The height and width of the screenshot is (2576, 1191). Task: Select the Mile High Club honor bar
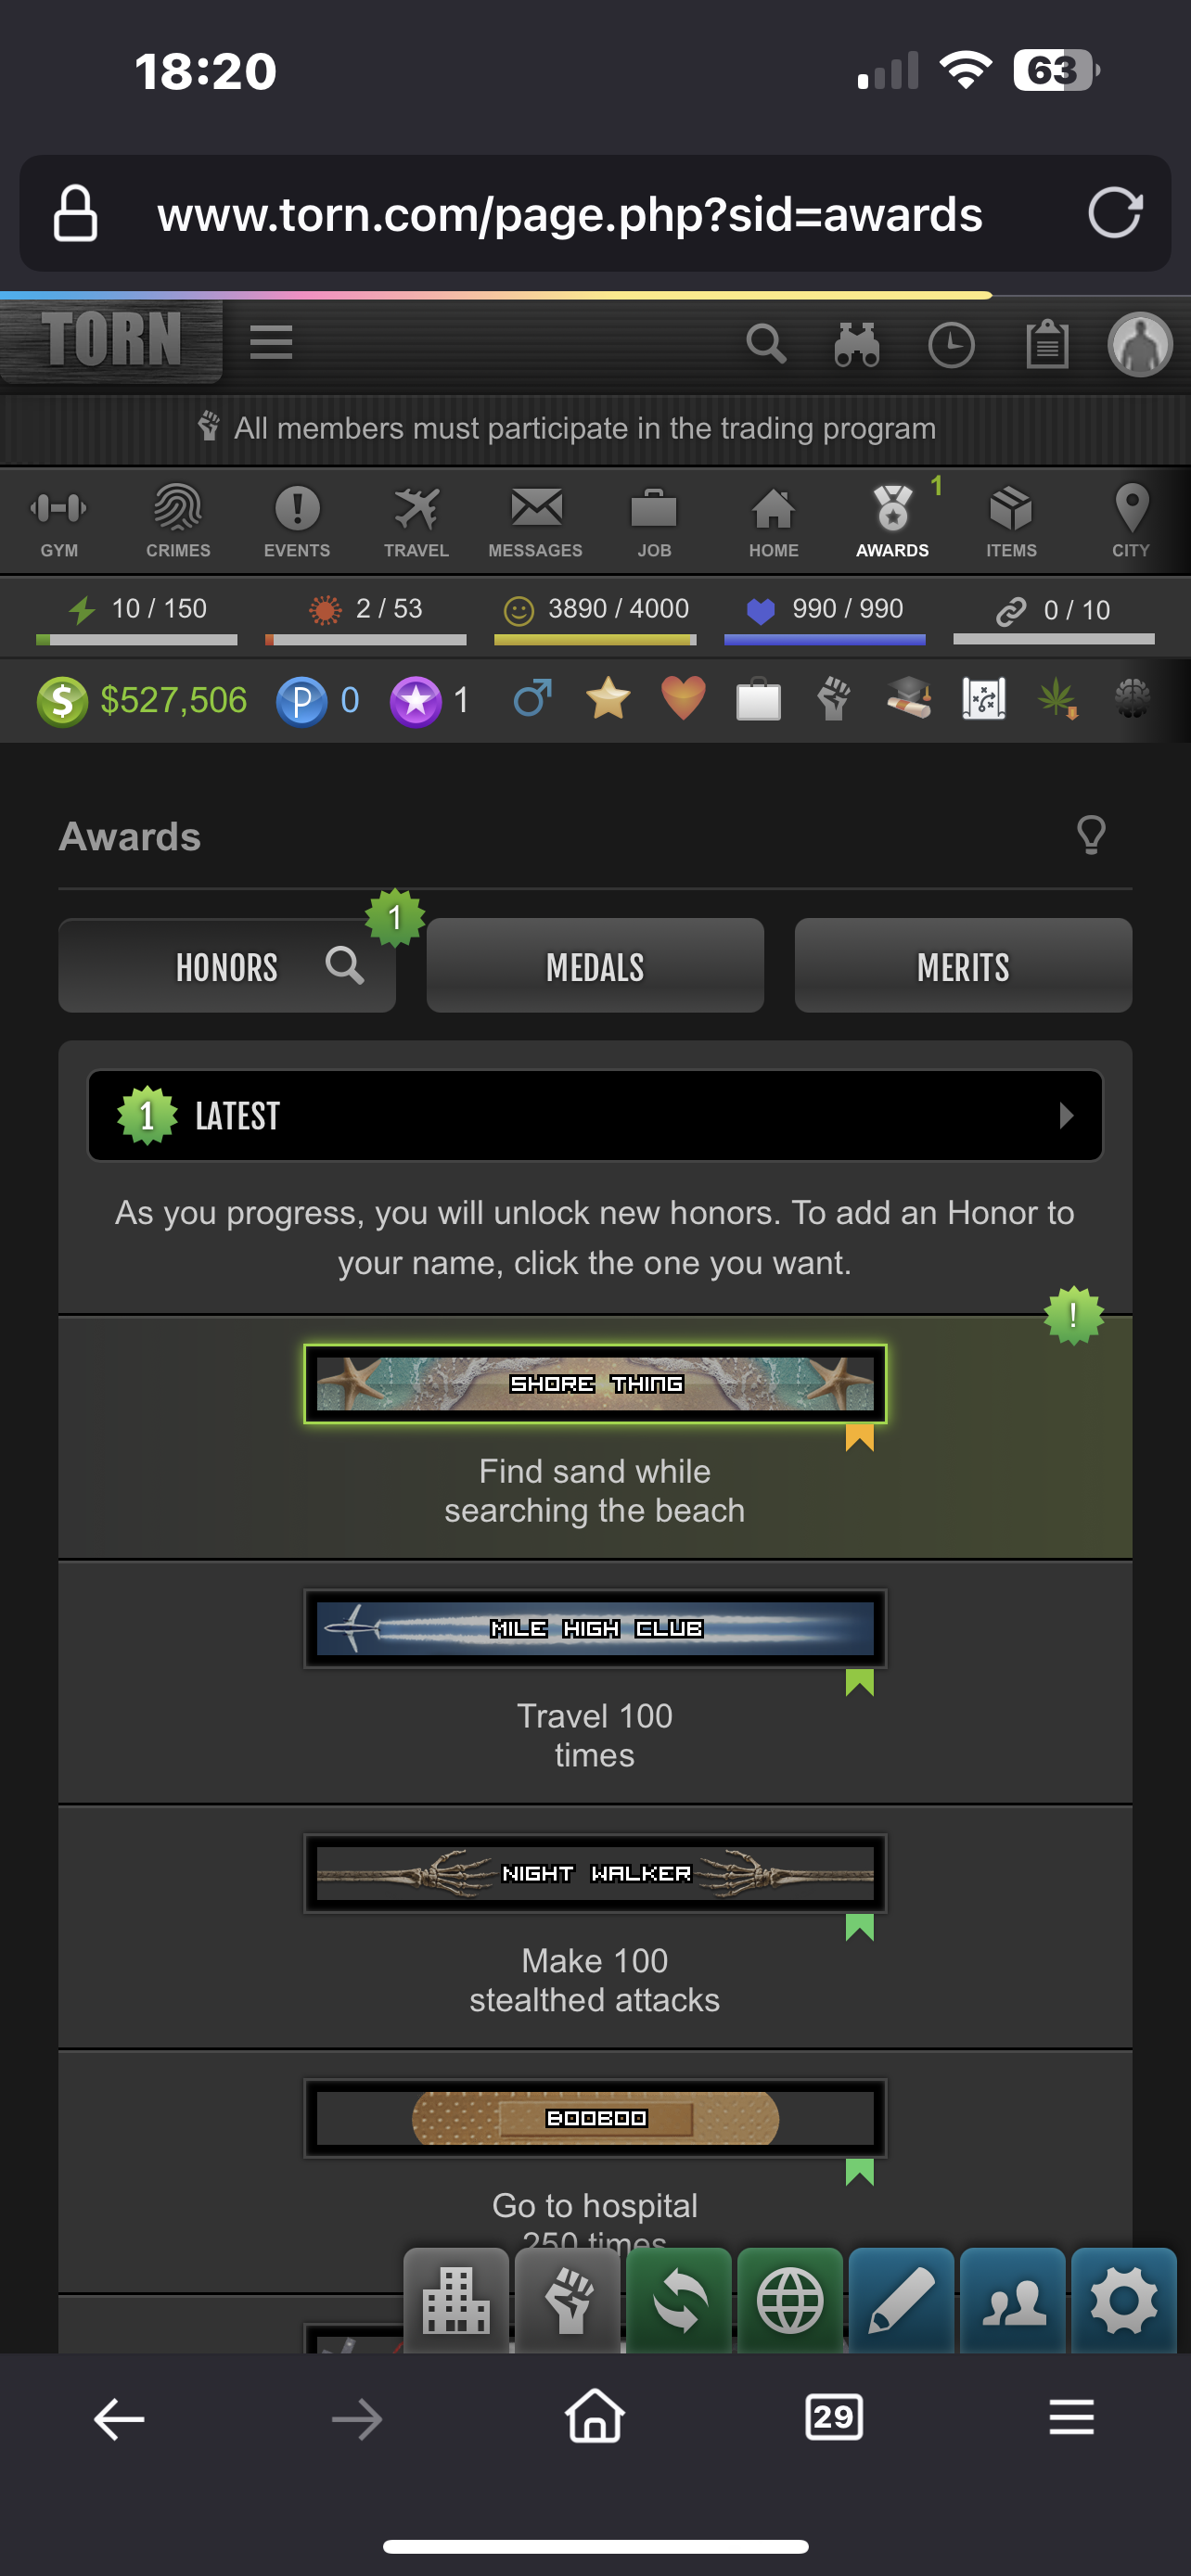click(595, 1628)
